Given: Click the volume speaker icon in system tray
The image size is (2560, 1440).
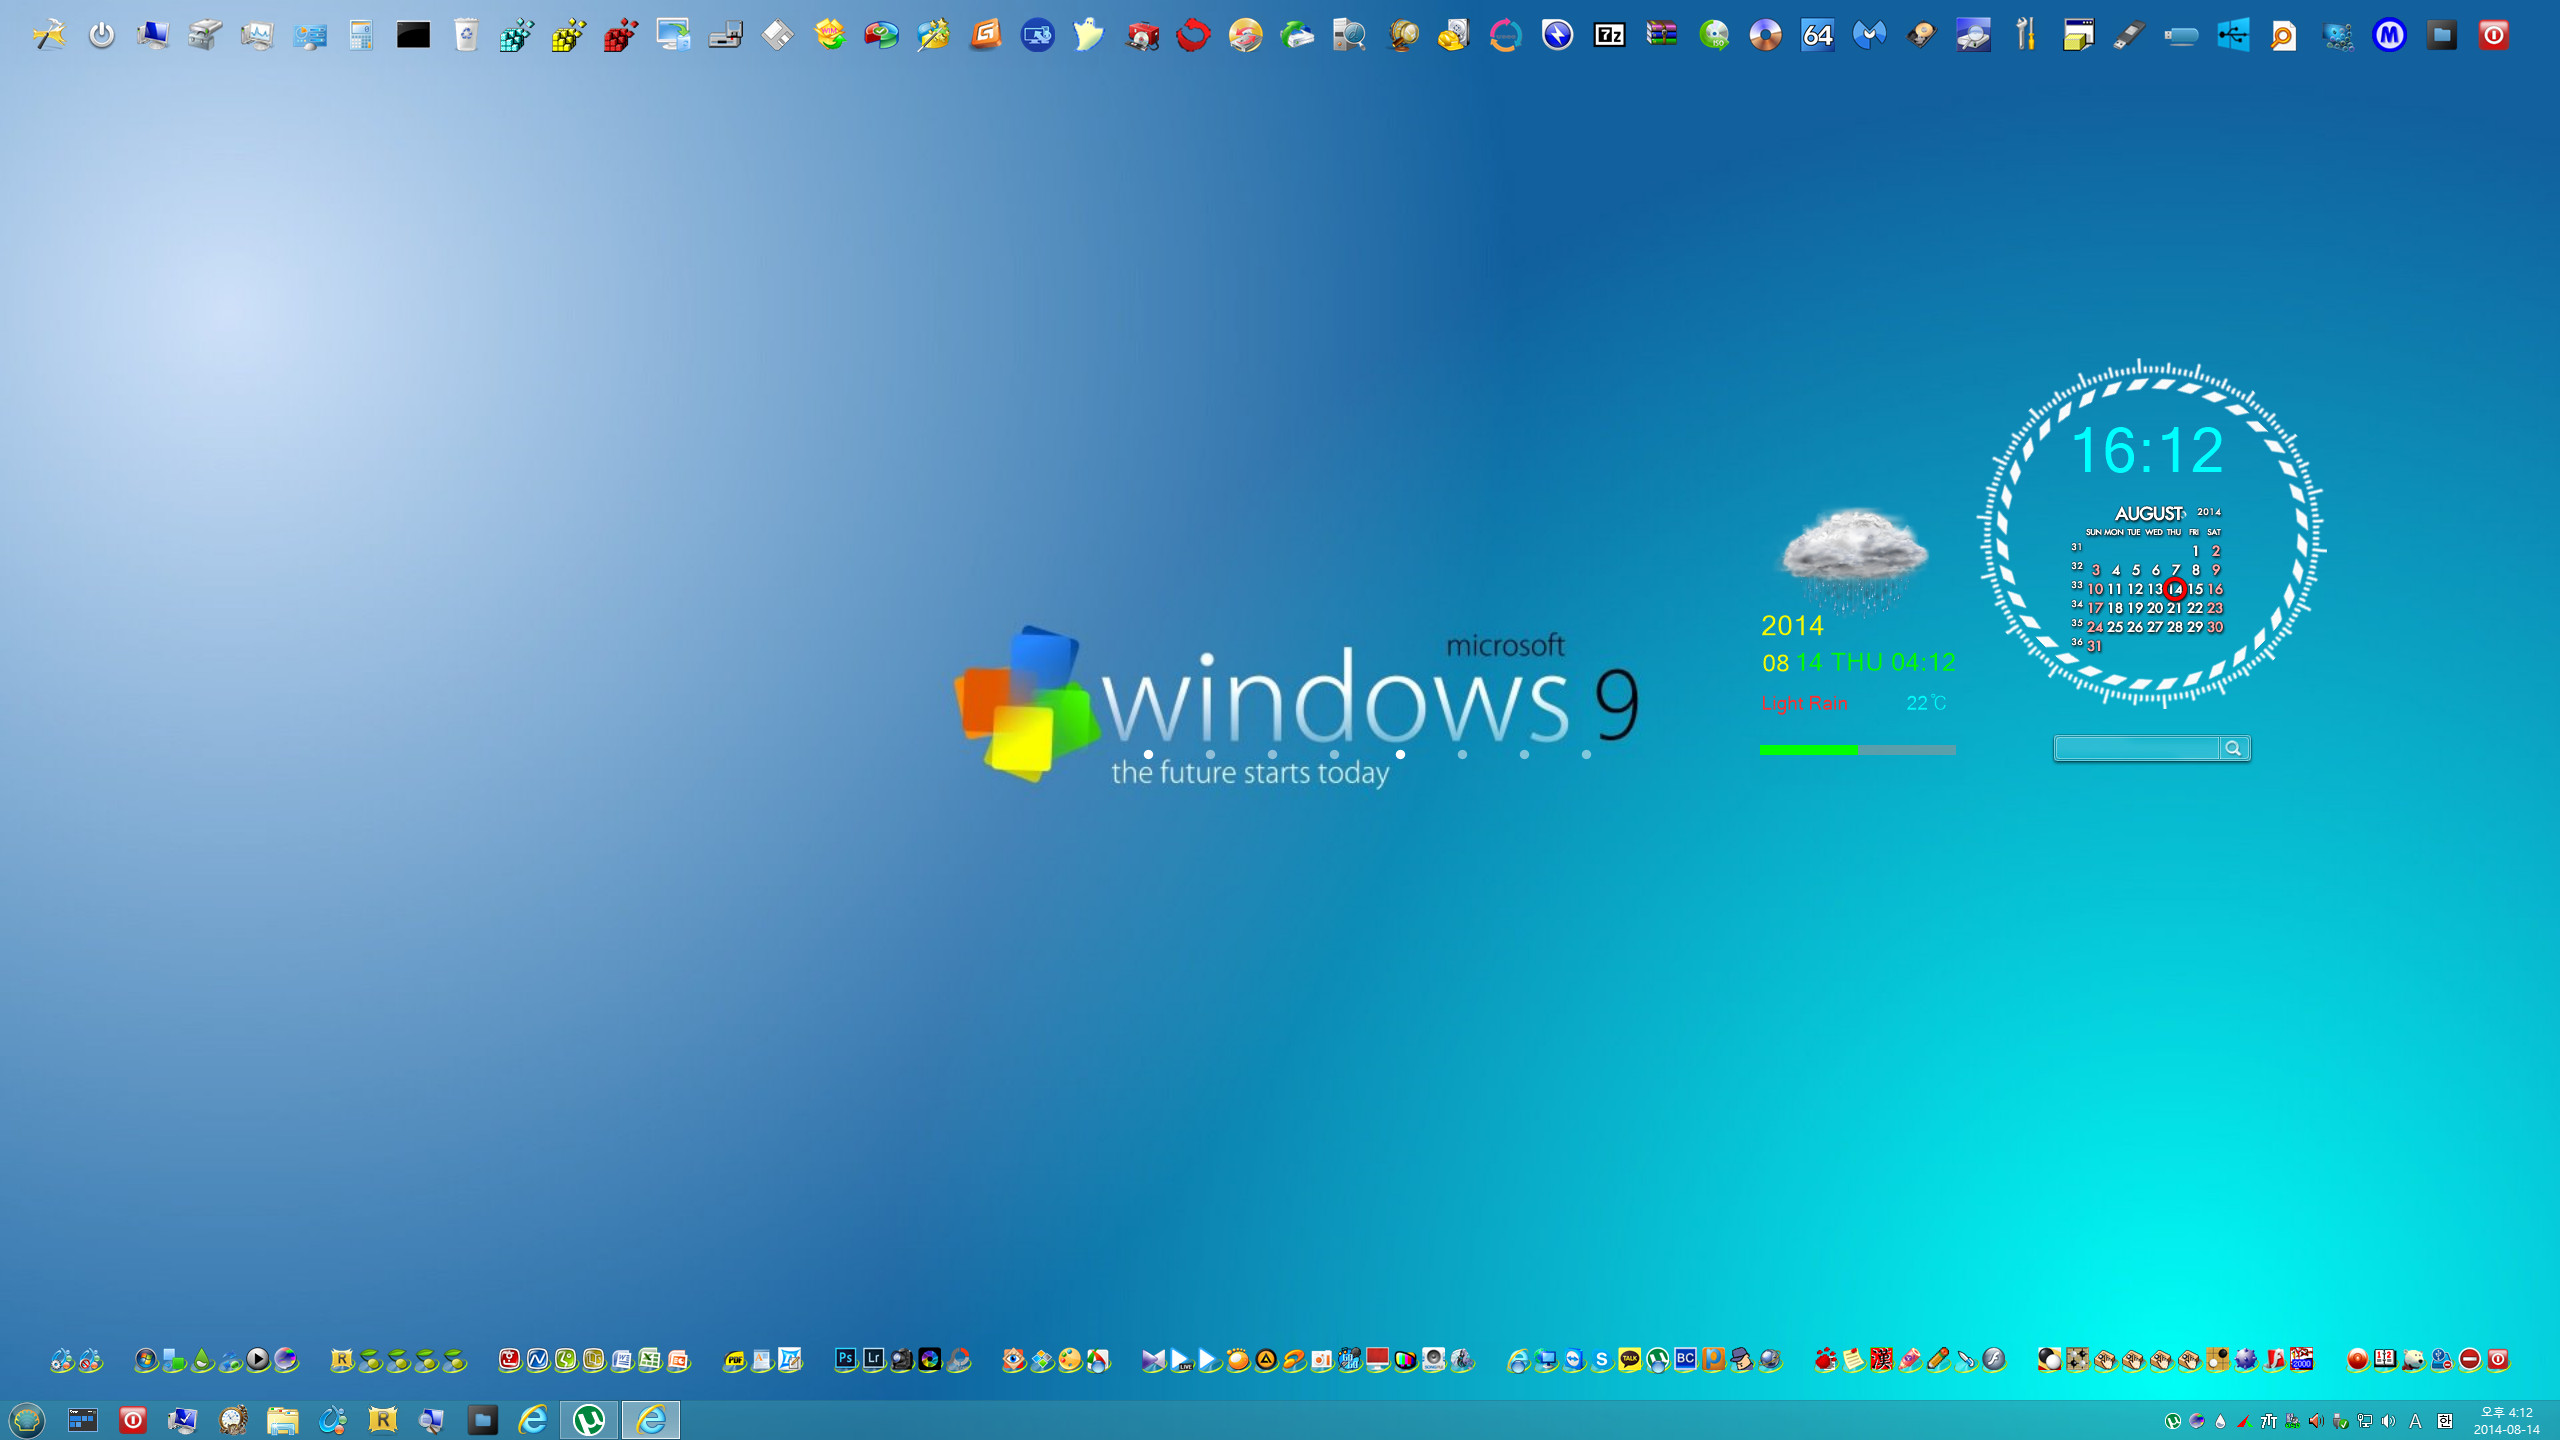Looking at the screenshot, I should [2388, 1421].
